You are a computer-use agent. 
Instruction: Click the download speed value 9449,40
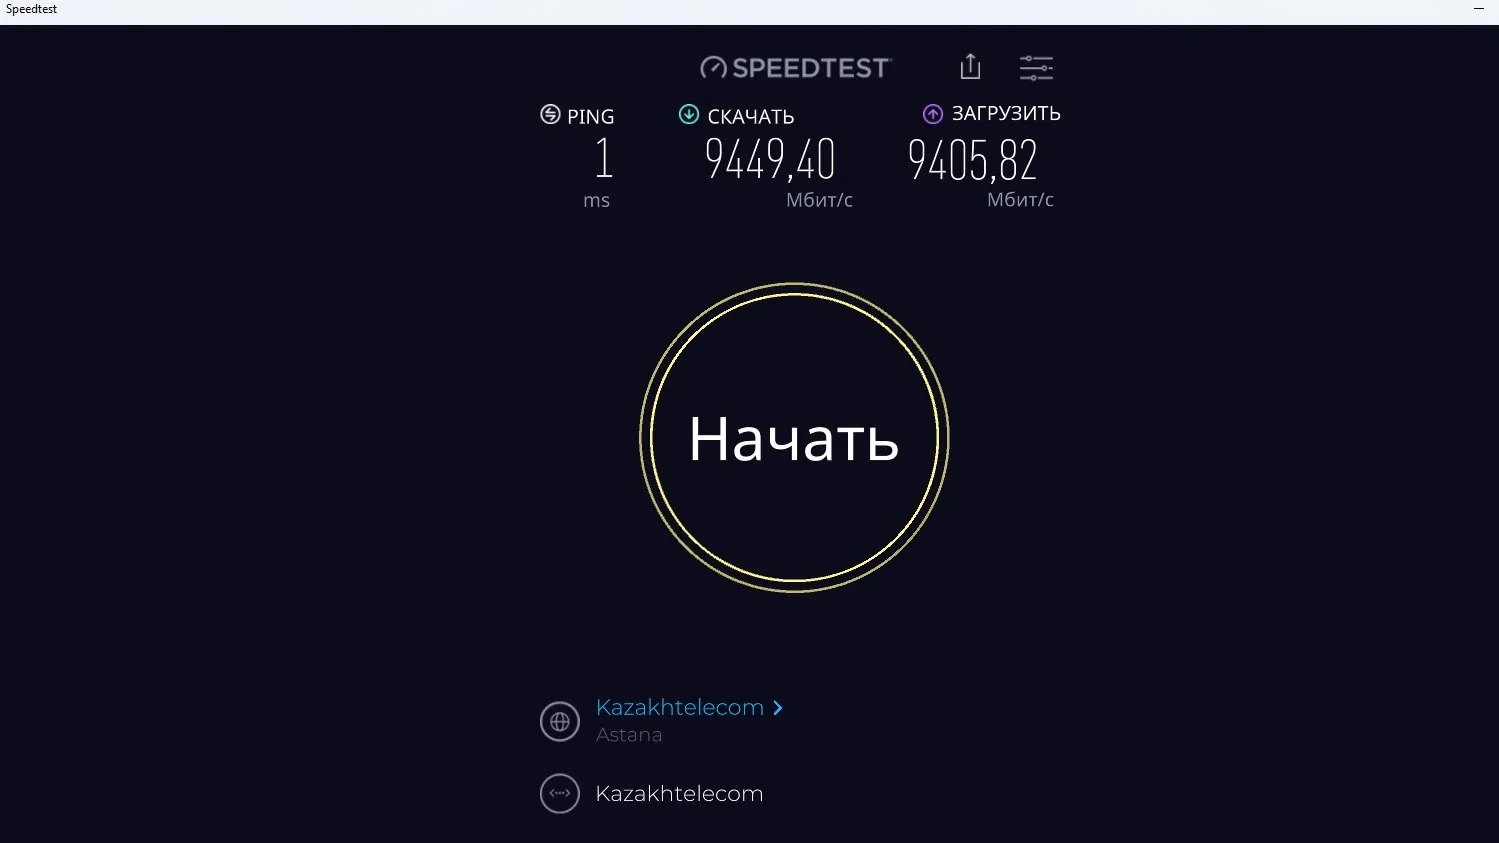tap(770, 159)
